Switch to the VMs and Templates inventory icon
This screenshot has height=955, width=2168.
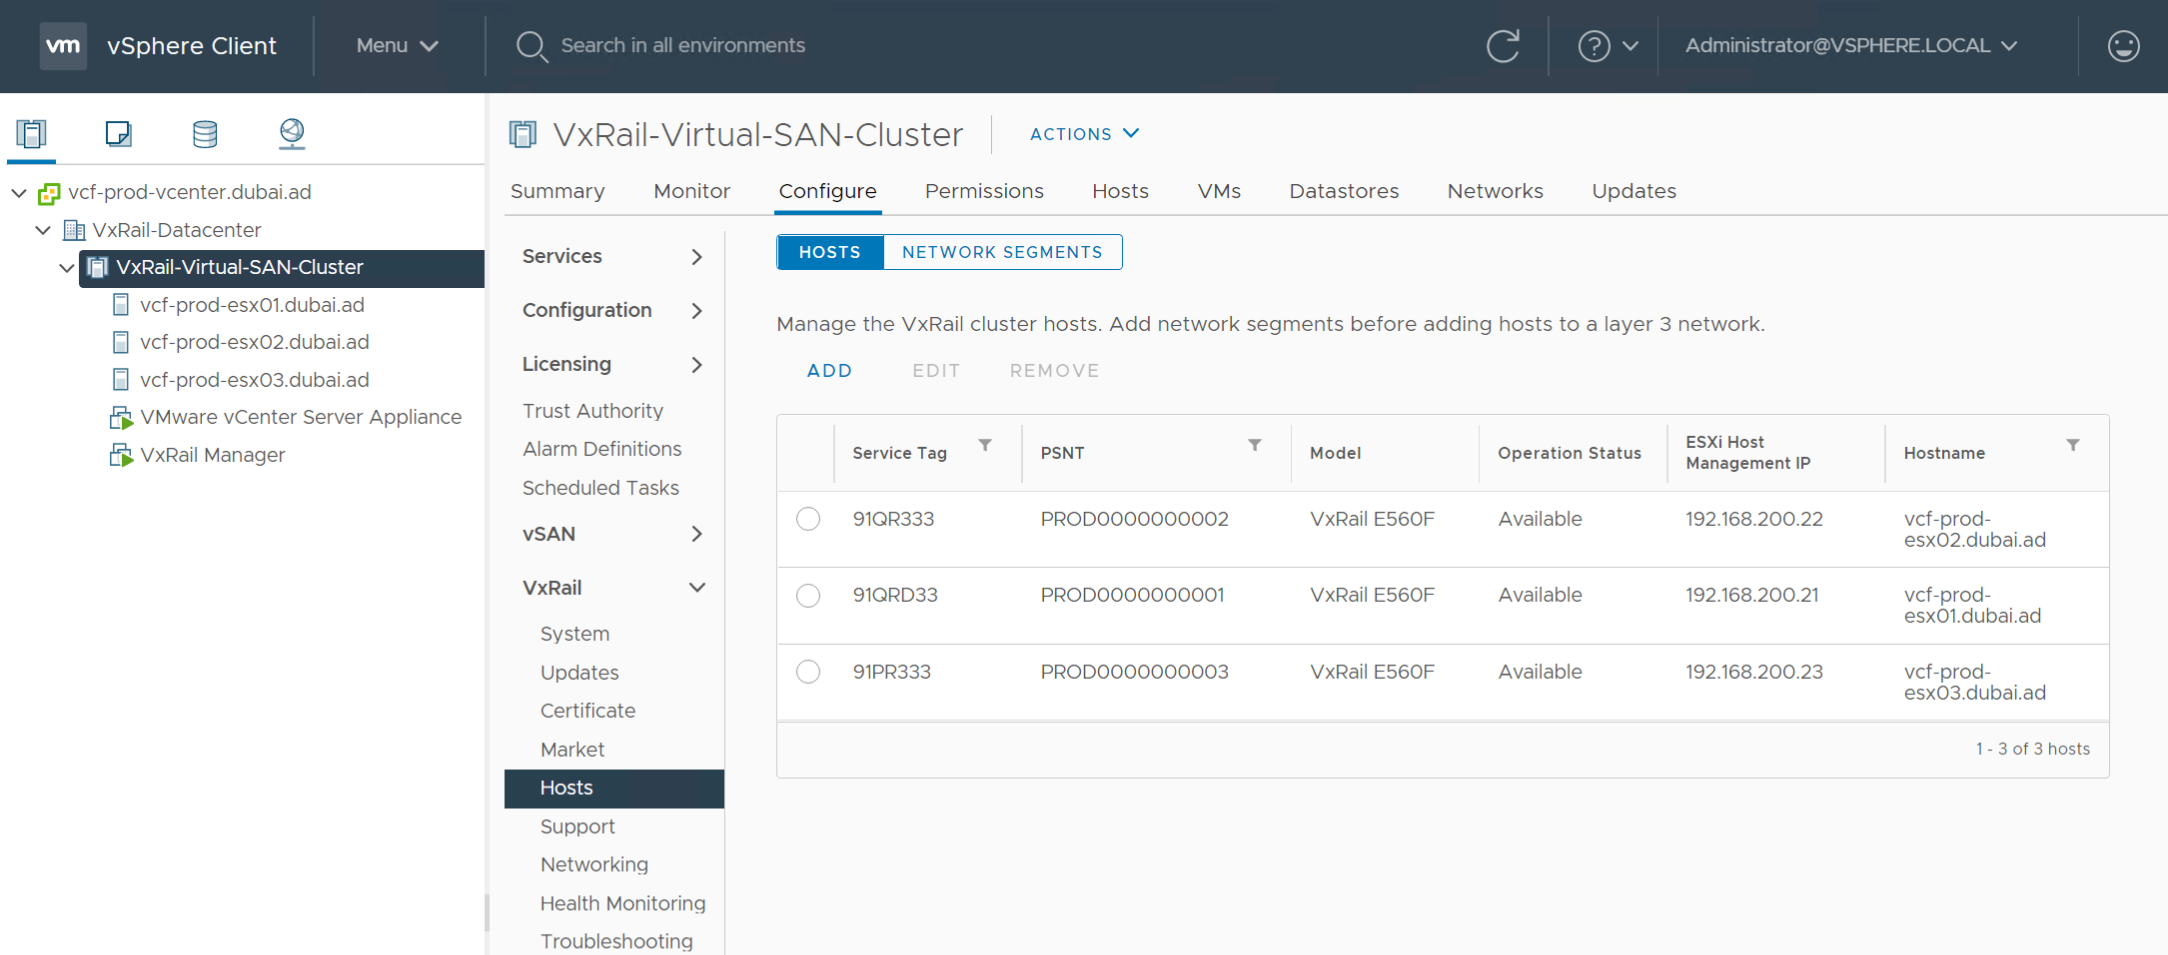[x=118, y=133]
